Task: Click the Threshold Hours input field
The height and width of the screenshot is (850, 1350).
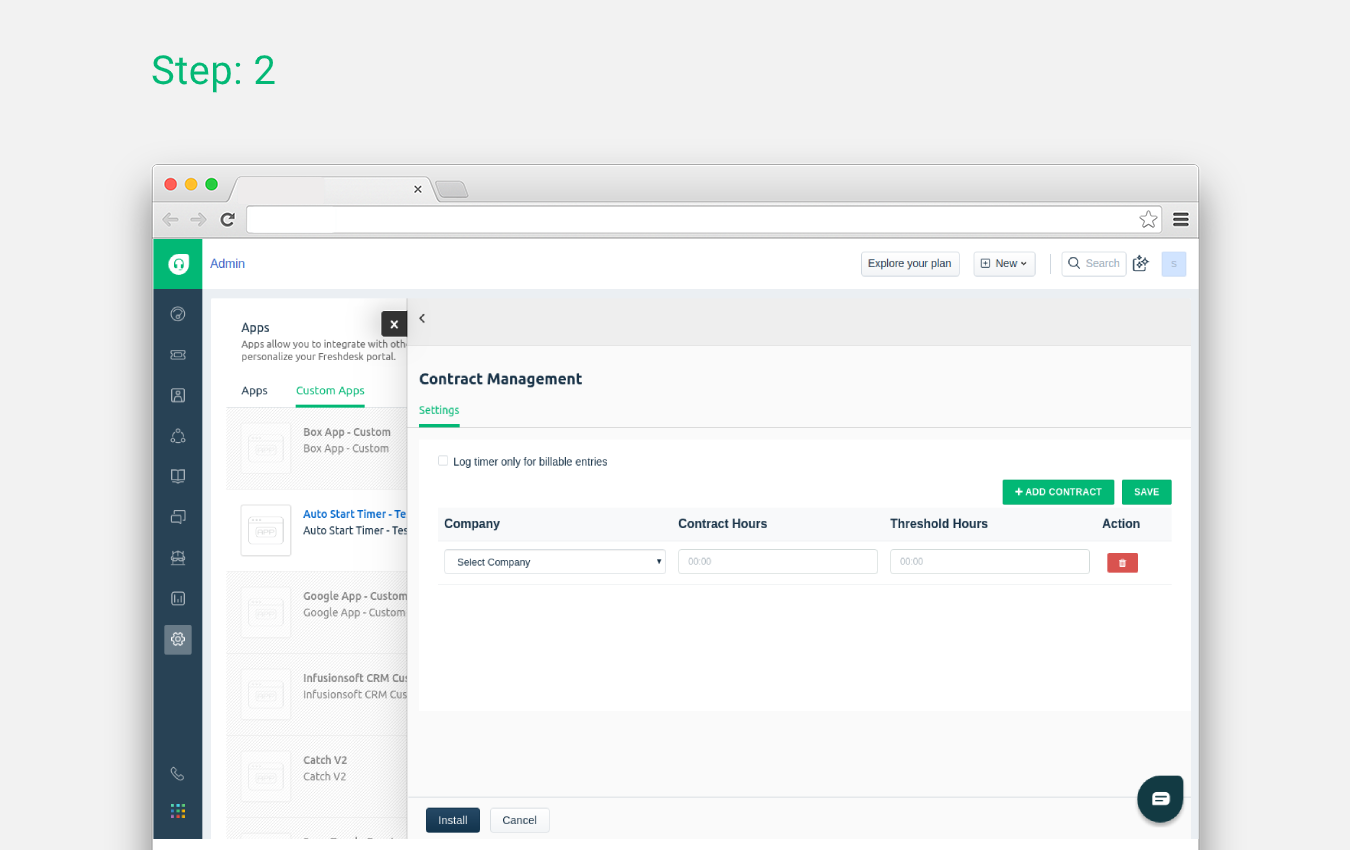Action: [x=990, y=562]
